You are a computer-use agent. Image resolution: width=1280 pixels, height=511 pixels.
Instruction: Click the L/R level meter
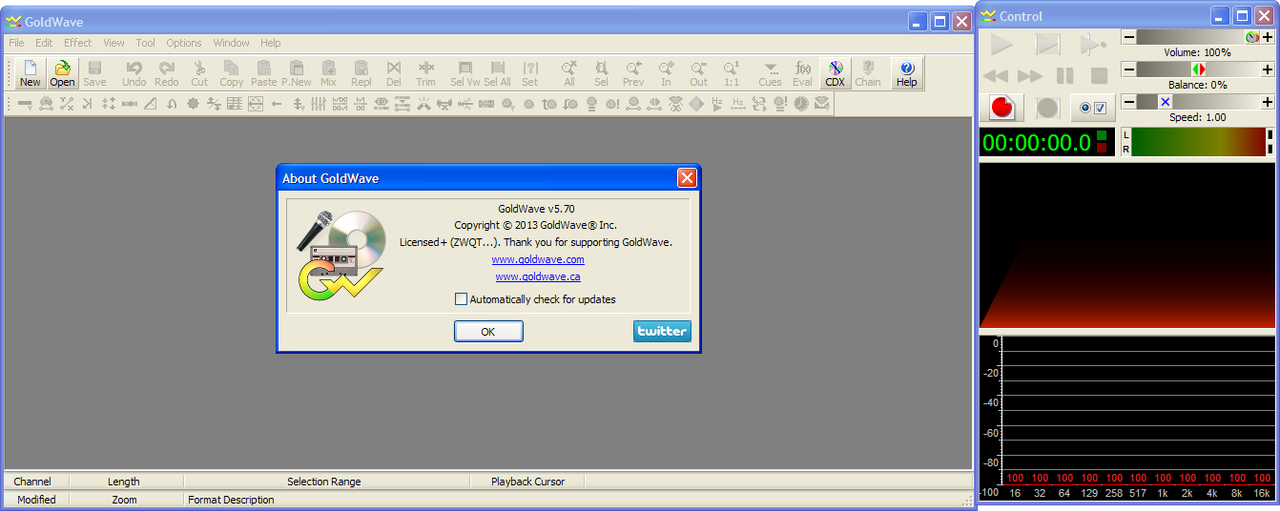pyautogui.click(x=1198, y=142)
